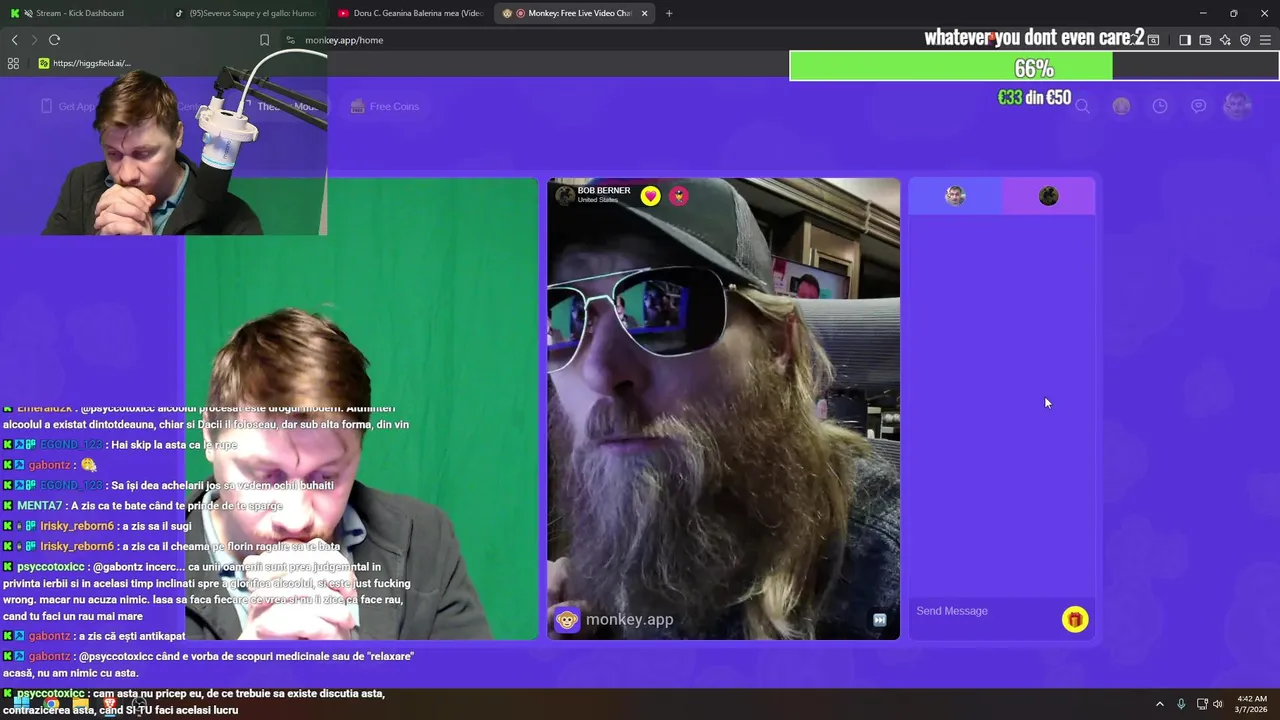Viewport: 1280px width, 720px height.
Task: Open the chat messages bubble icon
Action: pyautogui.click(x=1198, y=106)
